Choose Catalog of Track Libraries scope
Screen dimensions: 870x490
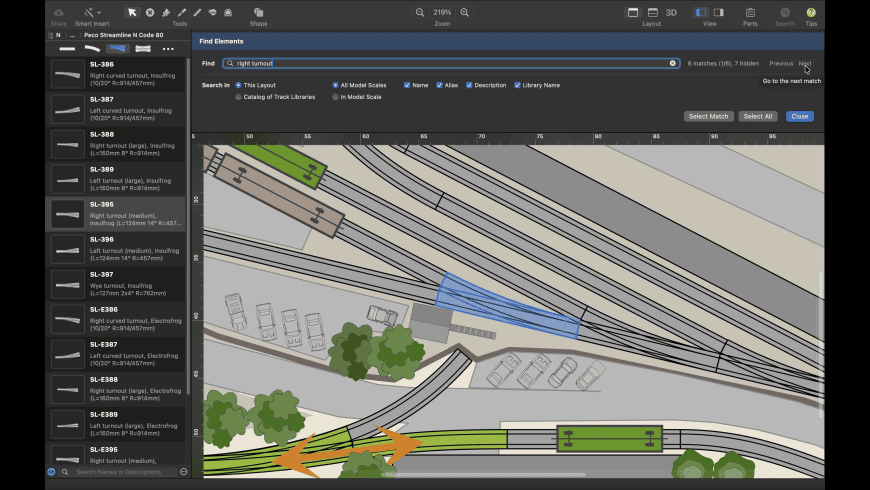pos(275,97)
